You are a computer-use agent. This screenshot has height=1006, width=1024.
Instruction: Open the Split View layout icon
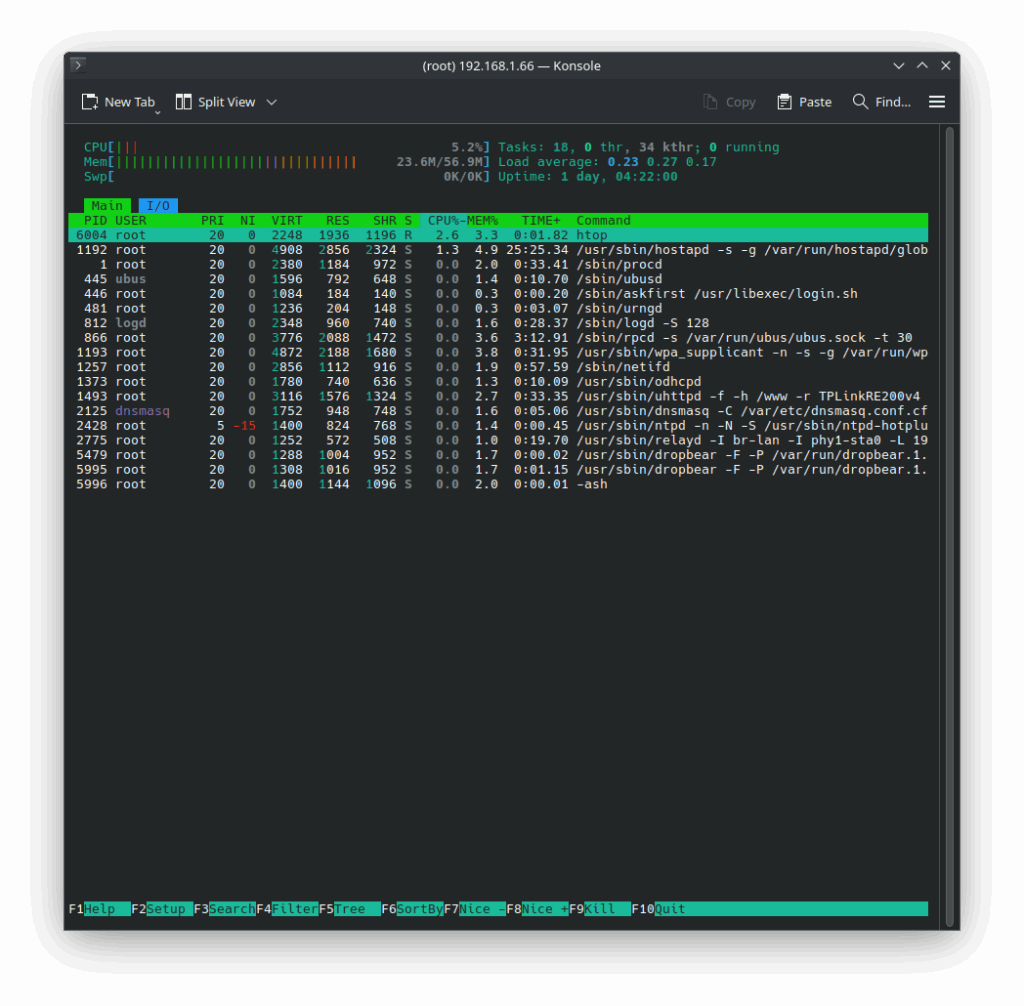pyautogui.click(x=184, y=102)
